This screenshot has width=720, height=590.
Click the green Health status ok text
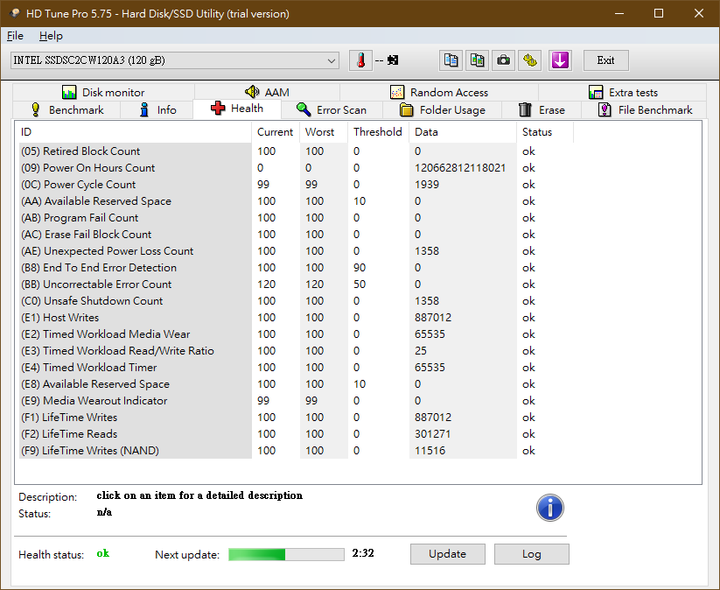(x=103, y=553)
